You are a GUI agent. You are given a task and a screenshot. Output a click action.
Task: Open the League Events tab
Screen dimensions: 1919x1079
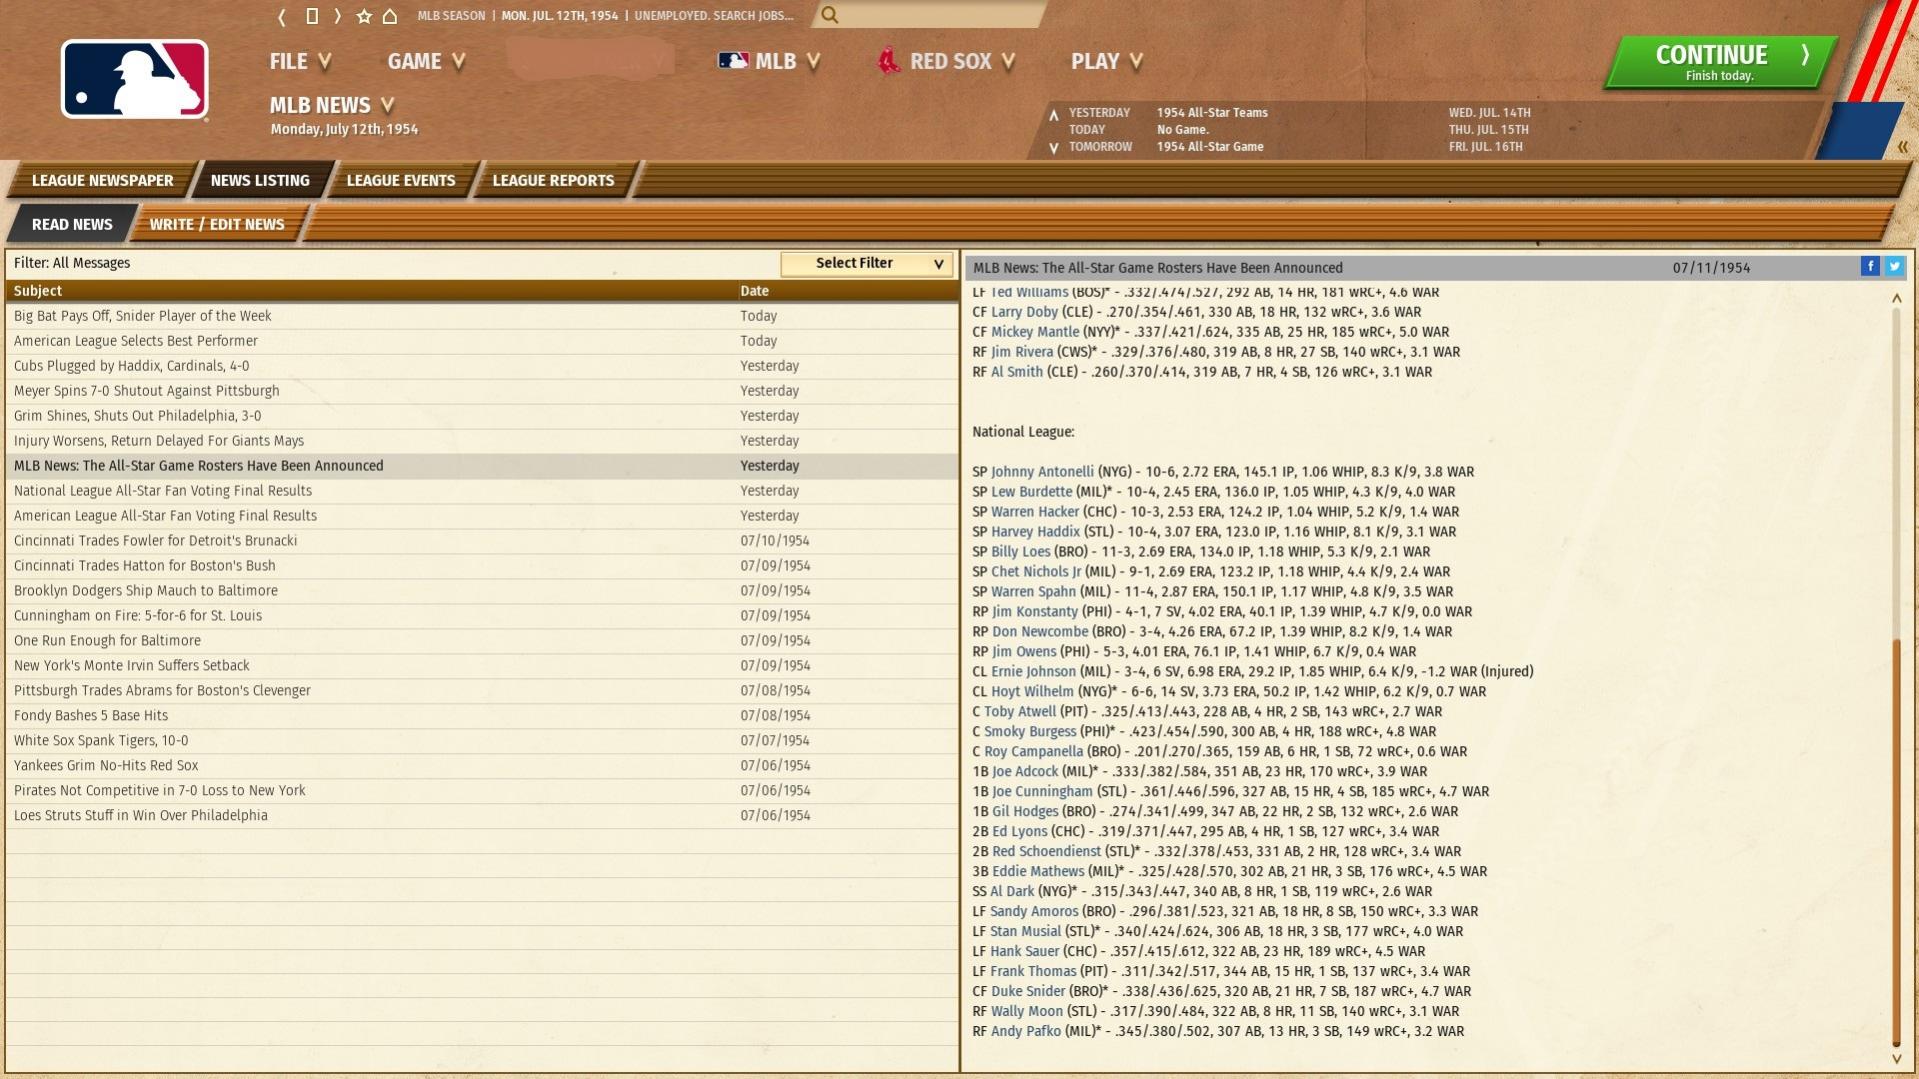[401, 180]
